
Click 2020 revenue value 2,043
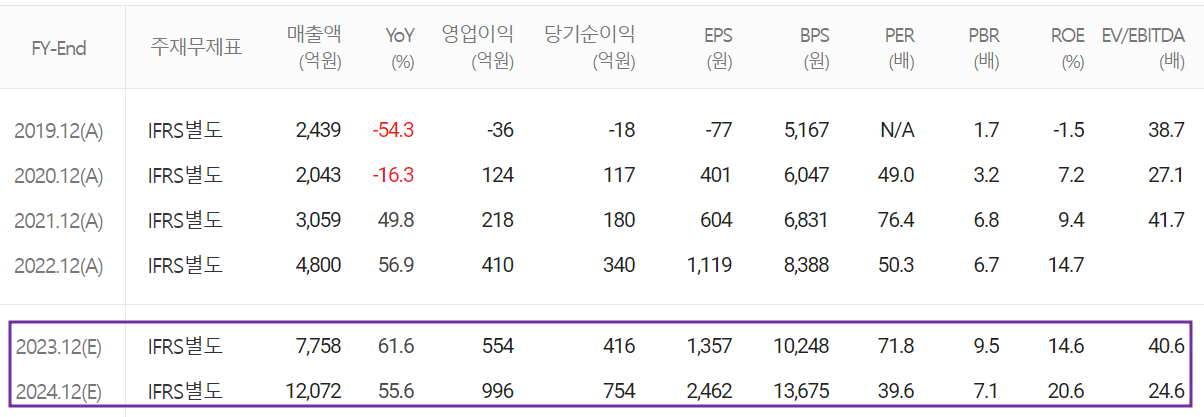point(319,175)
